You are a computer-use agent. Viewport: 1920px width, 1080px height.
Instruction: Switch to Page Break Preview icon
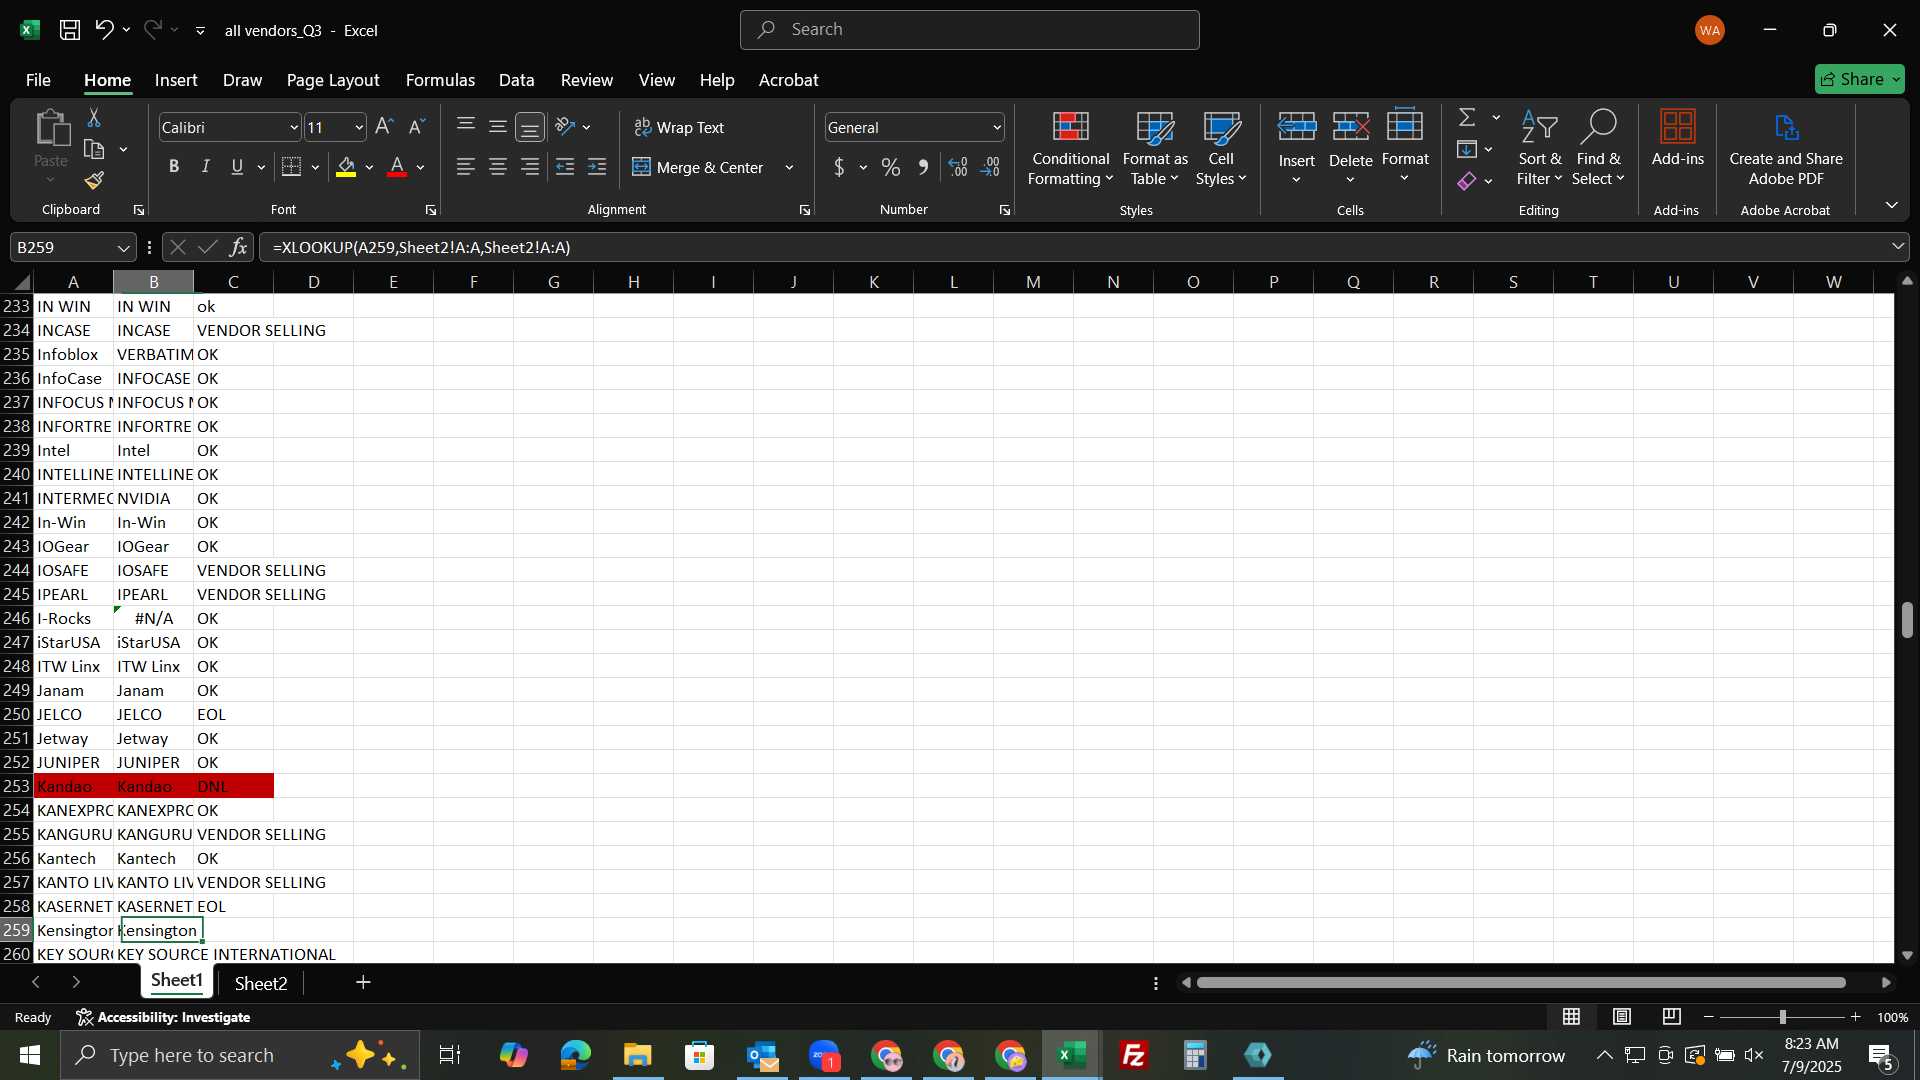point(1672,1017)
